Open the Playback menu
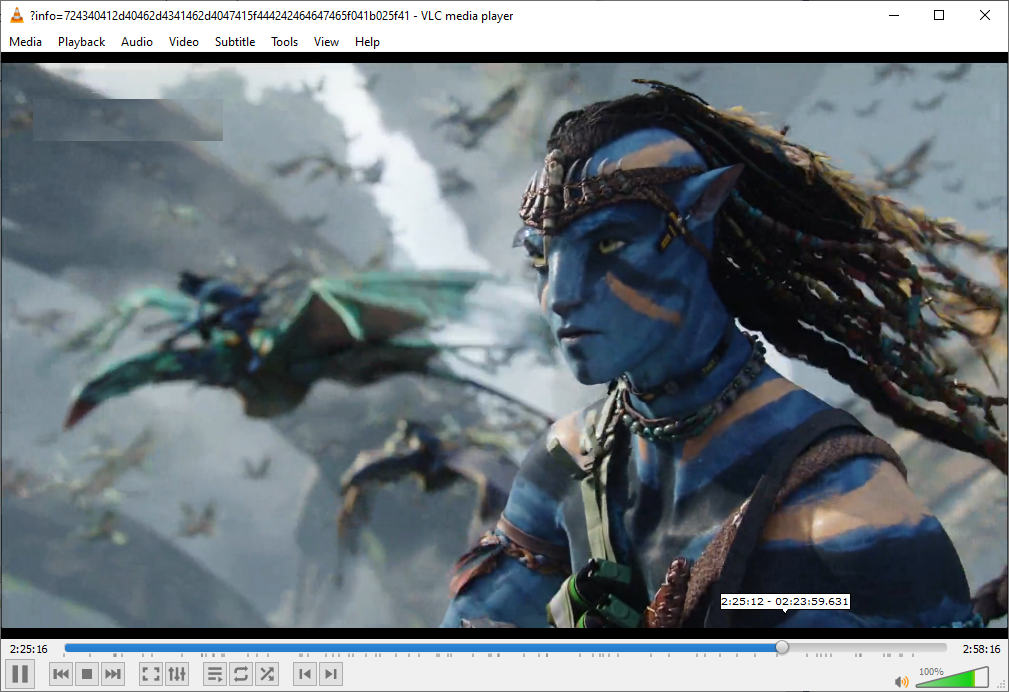Screen dimensions: 1009x692 [81, 42]
